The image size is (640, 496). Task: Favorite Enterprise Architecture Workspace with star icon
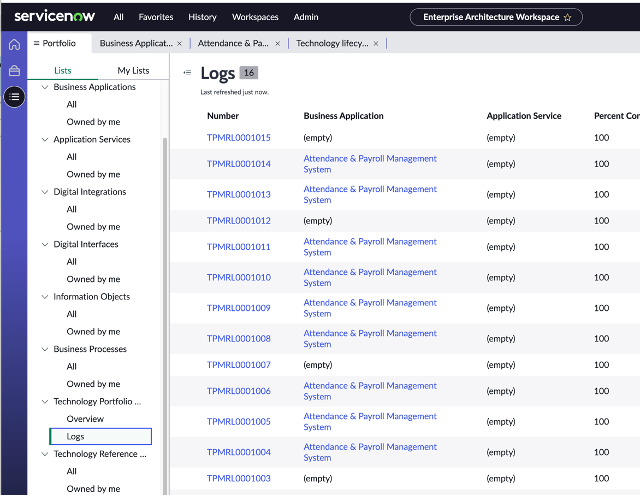pos(567,17)
